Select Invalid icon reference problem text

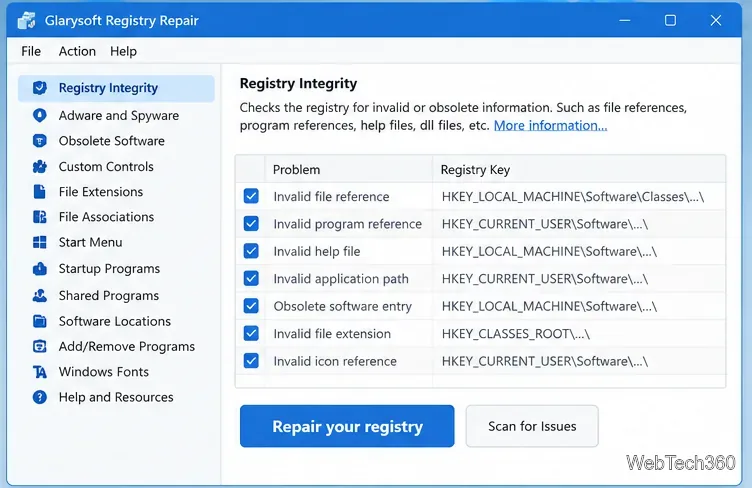coord(335,361)
